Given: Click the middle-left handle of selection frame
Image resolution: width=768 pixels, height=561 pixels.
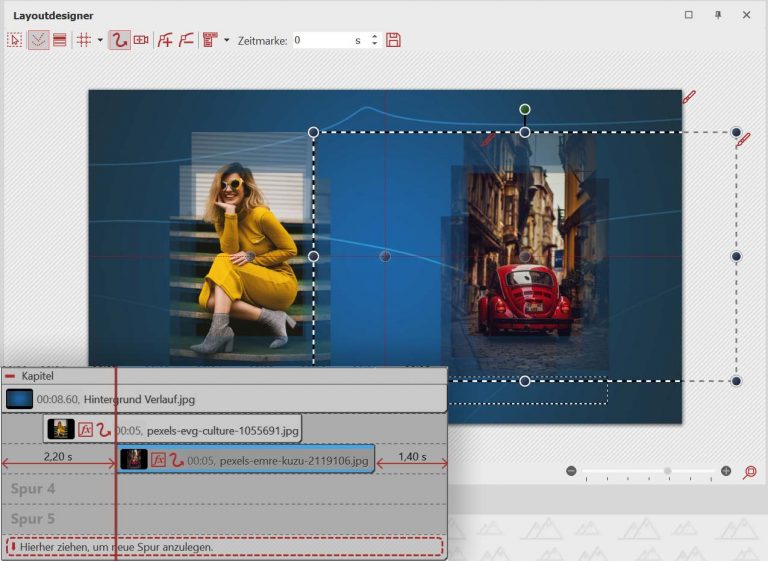Looking at the screenshot, I should tap(313, 256).
